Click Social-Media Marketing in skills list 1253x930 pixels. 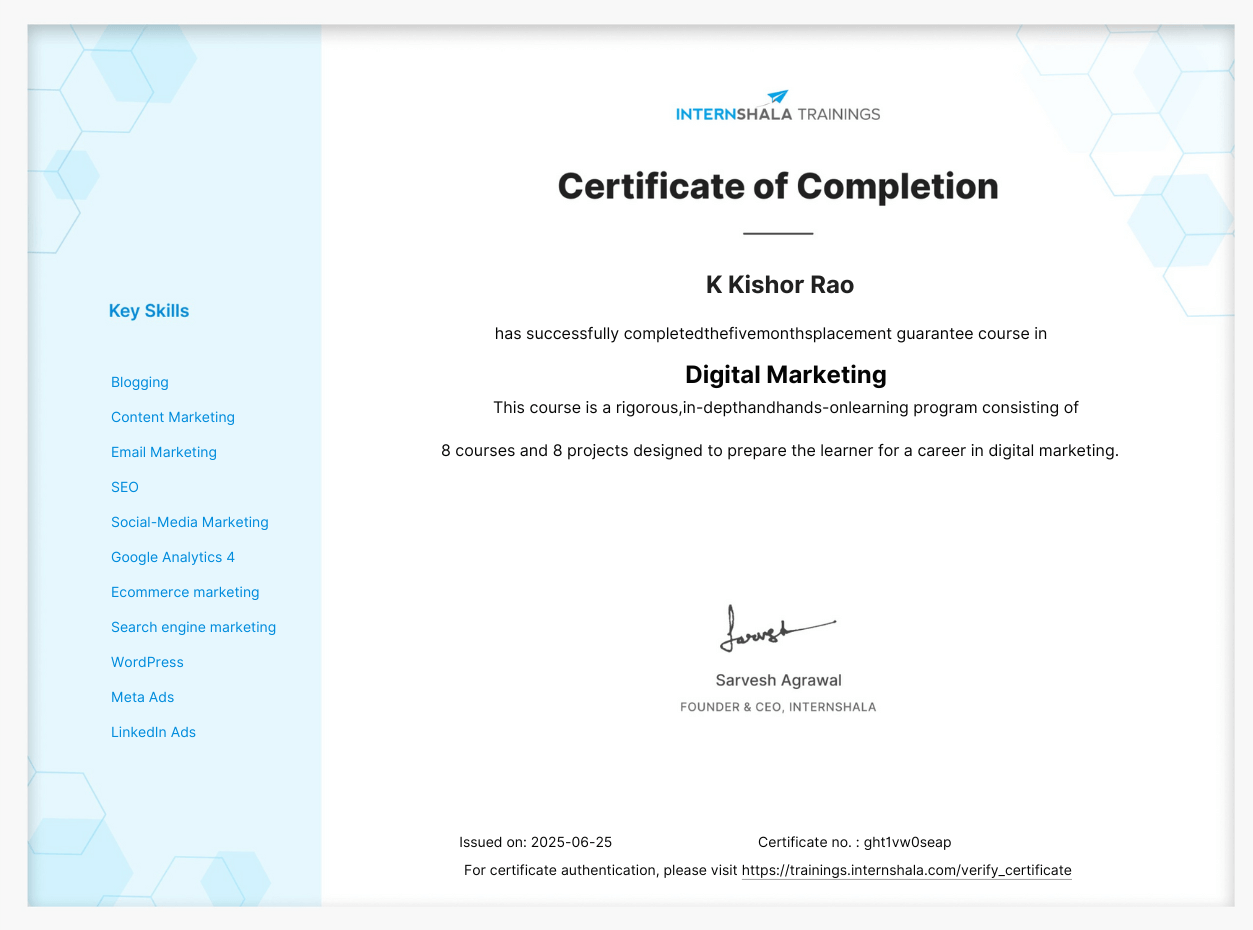point(190,522)
